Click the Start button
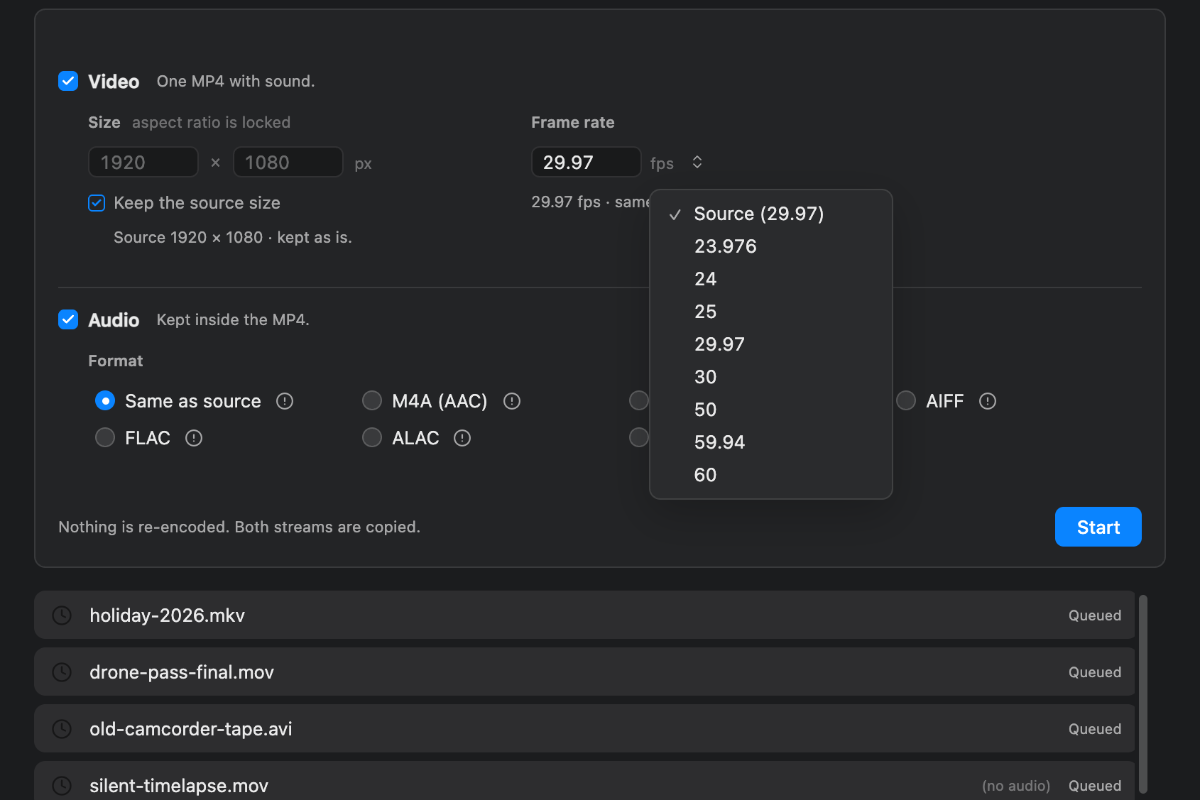 coord(1098,527)
